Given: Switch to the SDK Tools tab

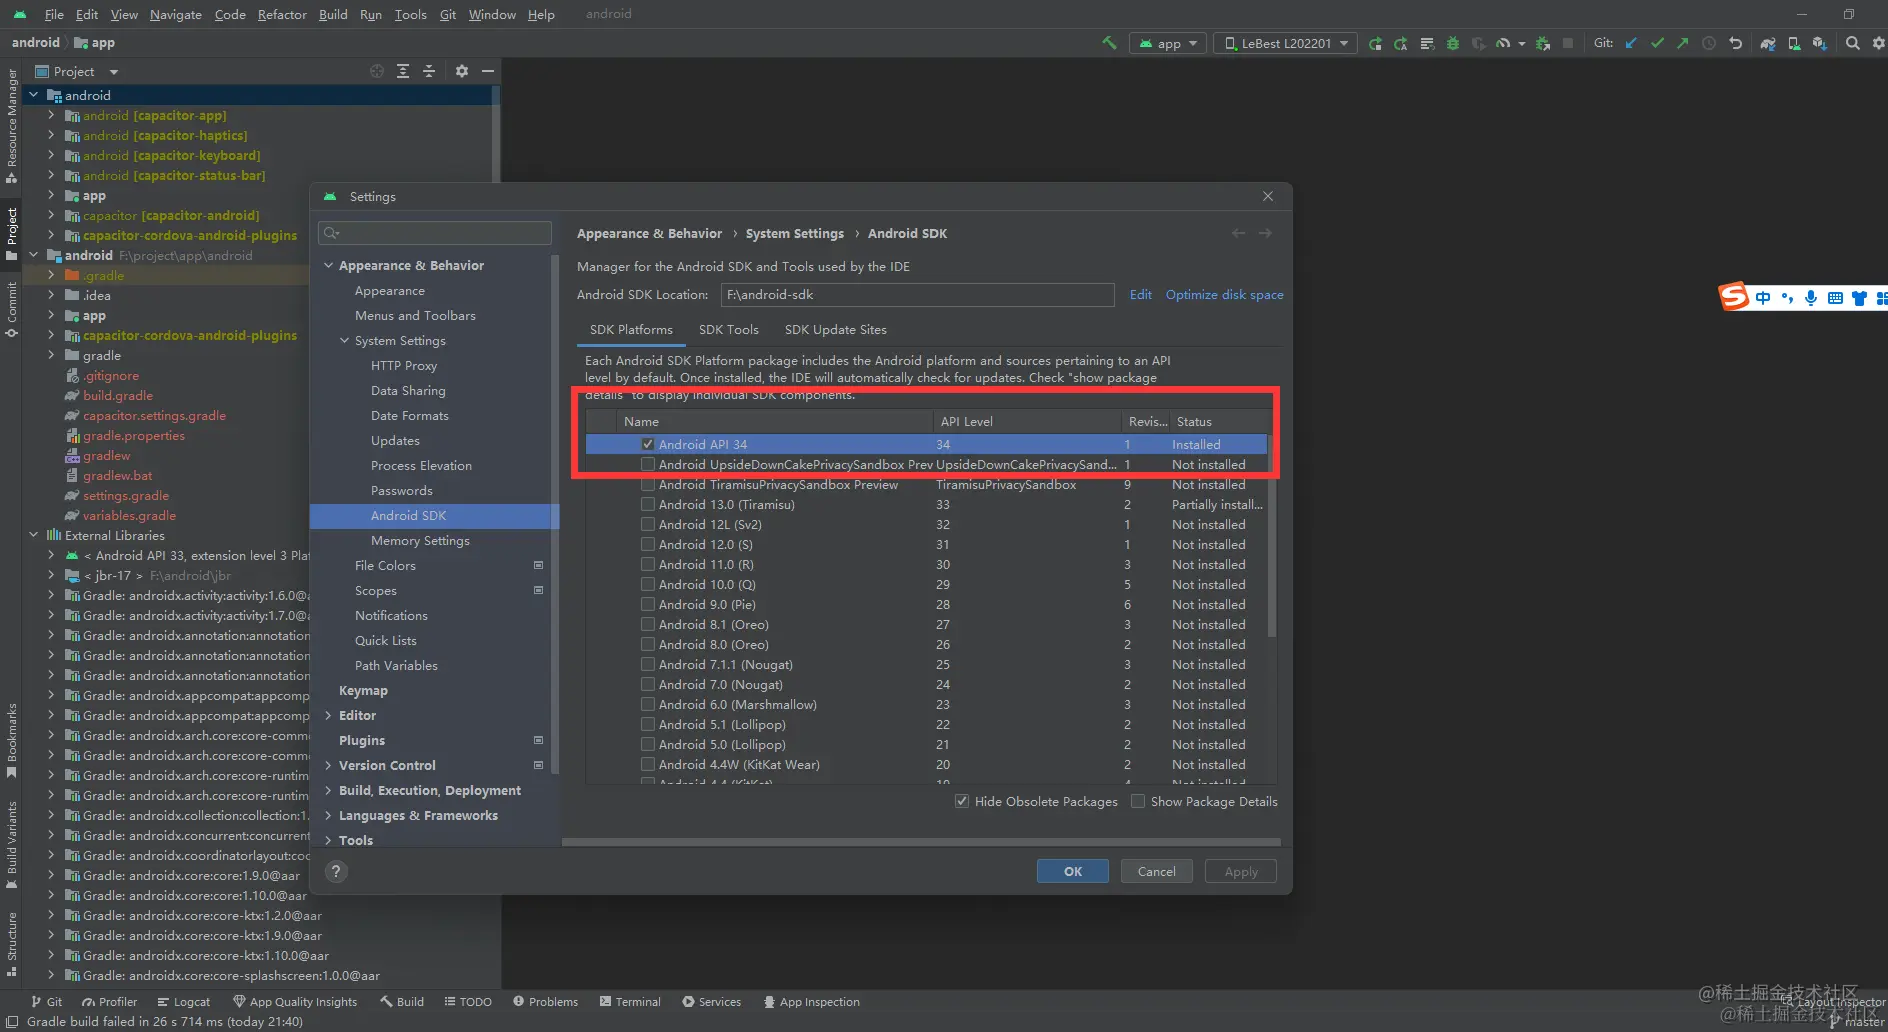Looking at the screenshot, I should click(x=728, y=330).
